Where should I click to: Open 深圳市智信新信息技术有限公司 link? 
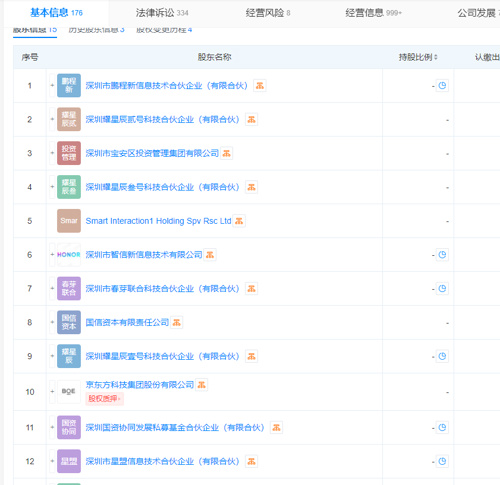click(x=144, y=255)
